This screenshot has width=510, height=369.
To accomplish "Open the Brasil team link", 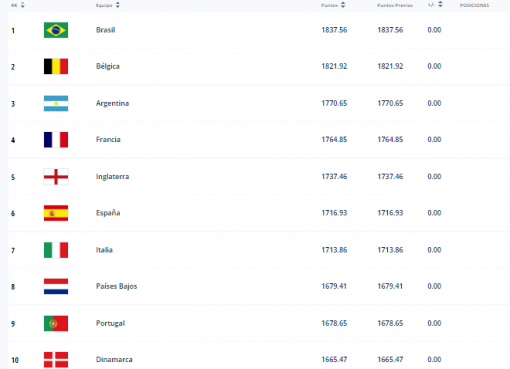I will (x=106, y=30).
